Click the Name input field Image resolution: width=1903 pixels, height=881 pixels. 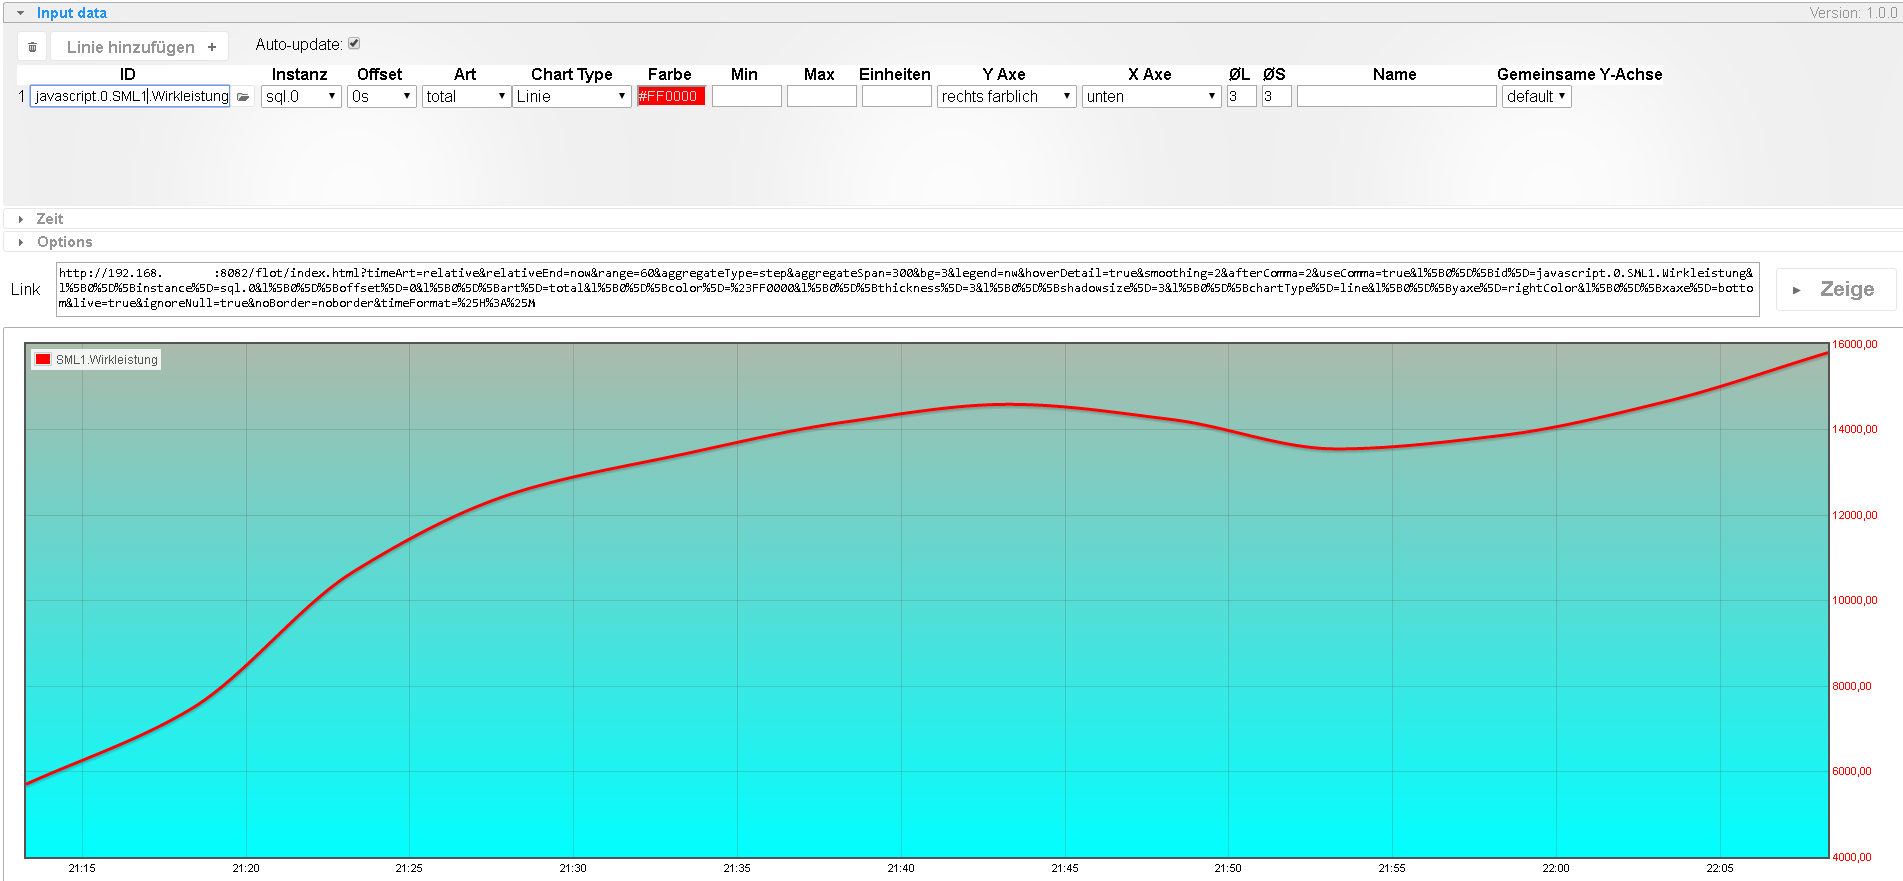click(1396, 97)
